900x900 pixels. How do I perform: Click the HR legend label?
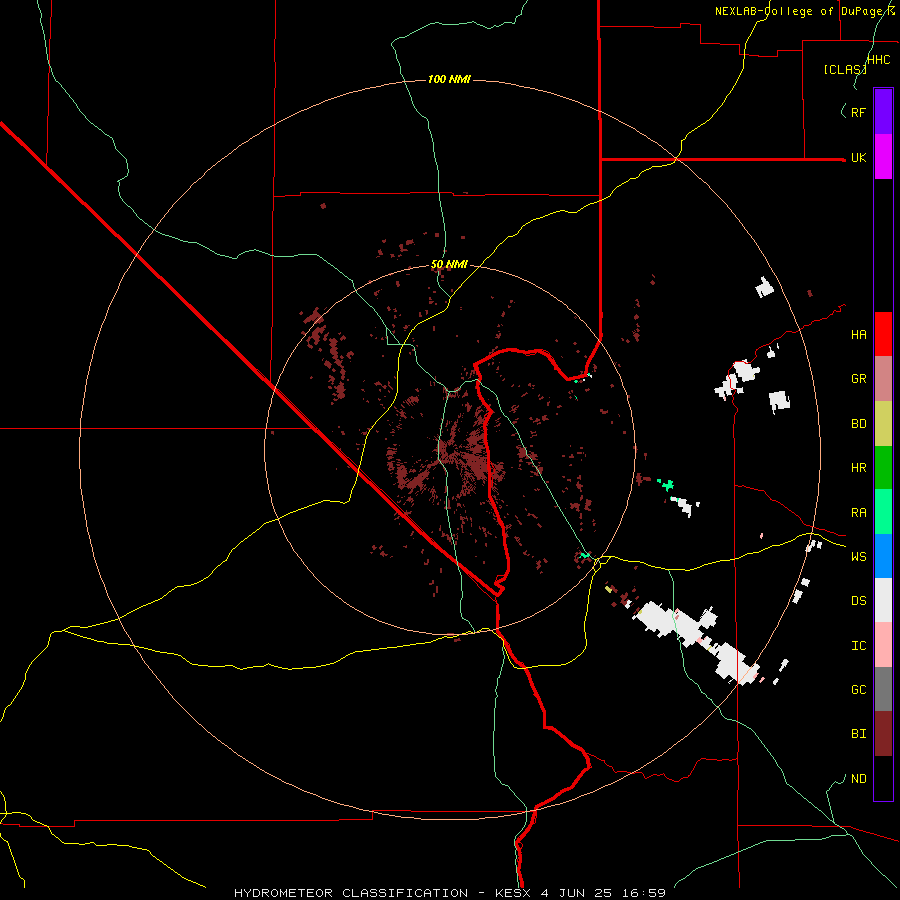859,468
